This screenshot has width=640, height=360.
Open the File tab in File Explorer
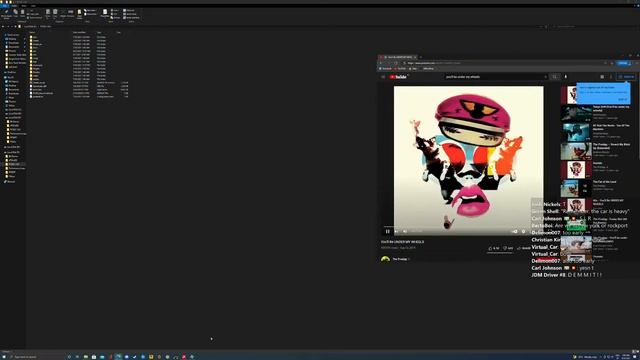(x=4, y=6)
